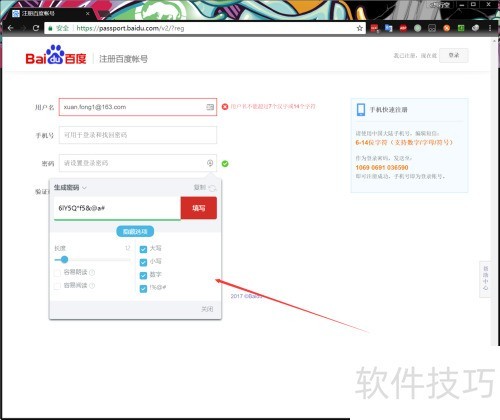This screenshot has width=500, height=420.
Task: Open the Chrome three-dot menu
Action: (x=490, y=28)
